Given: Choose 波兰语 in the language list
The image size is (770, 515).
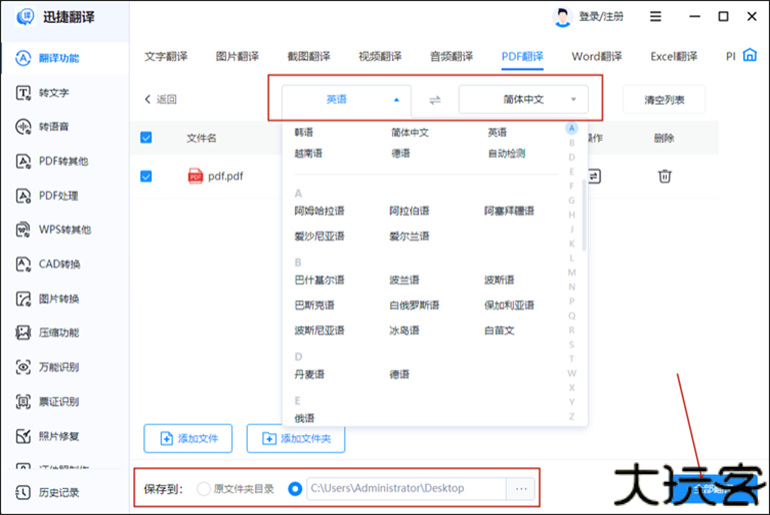Looking at the screenshot, I should [x=404, y=280].
